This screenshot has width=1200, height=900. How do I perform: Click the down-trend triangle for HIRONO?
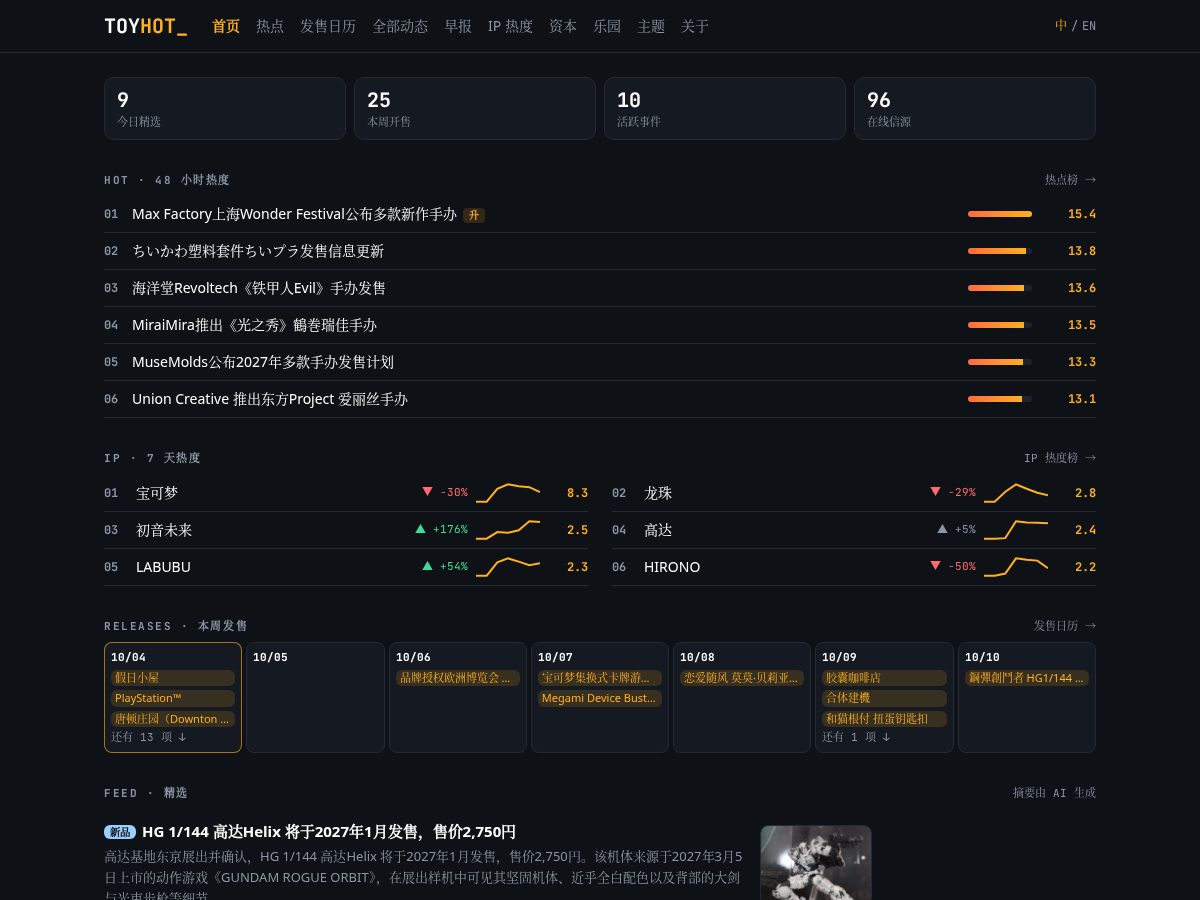click(x=936, y=566)
